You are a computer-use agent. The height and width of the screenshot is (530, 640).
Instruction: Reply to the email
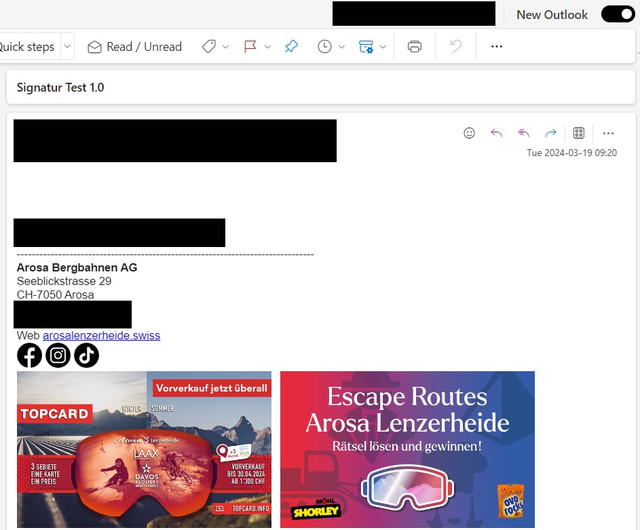496,133
